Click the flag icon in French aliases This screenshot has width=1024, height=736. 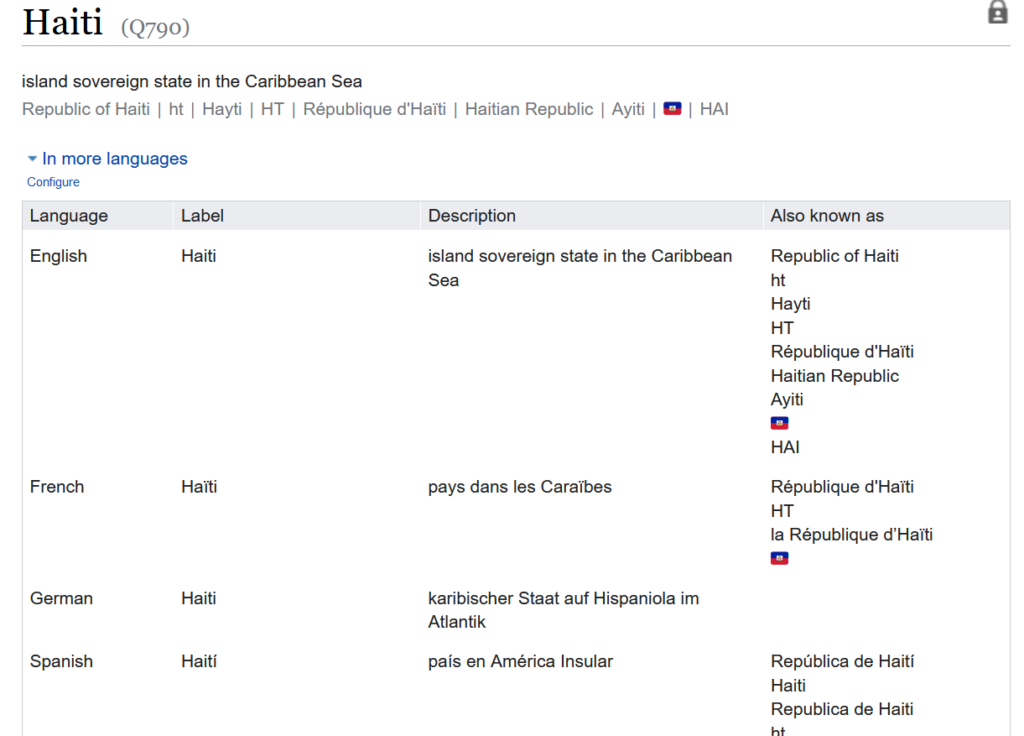pyautogui.click(x=779, y=557)
